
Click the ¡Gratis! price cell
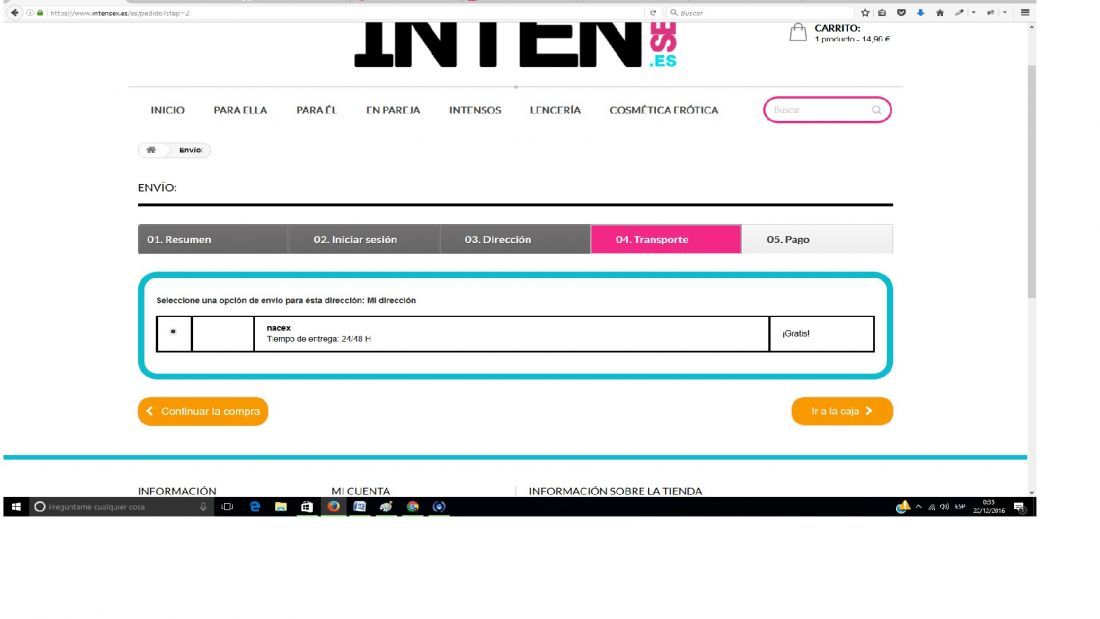[821, 333]
